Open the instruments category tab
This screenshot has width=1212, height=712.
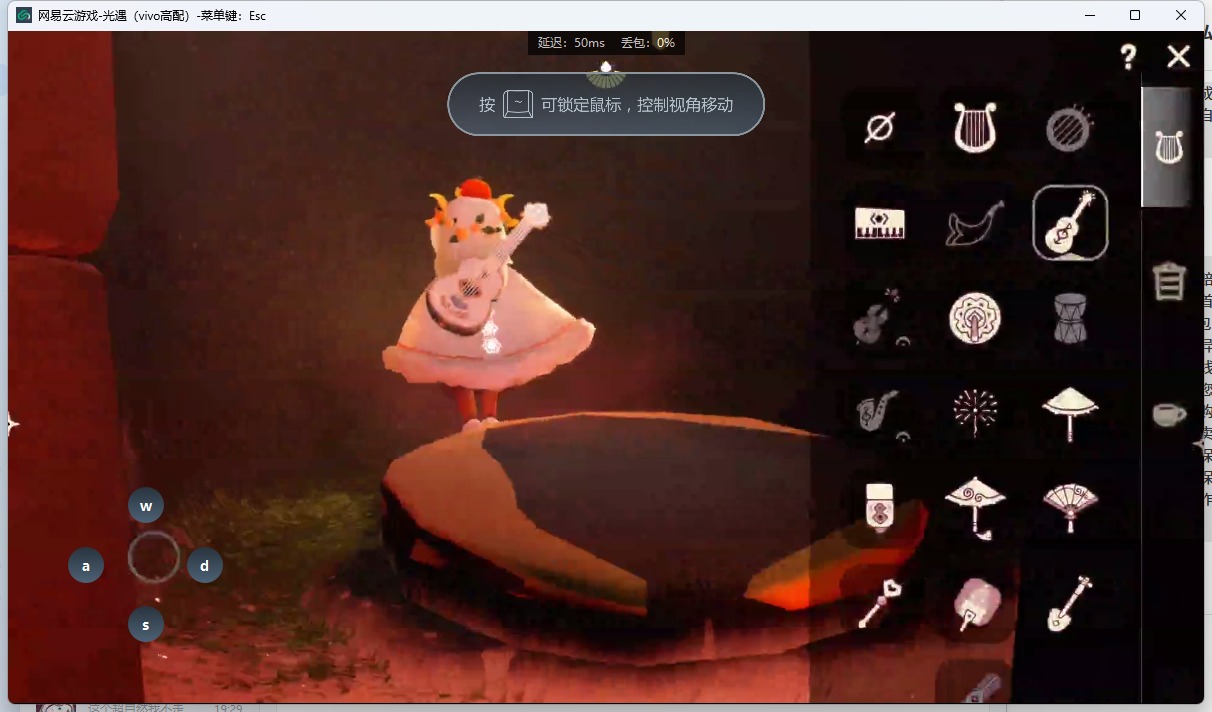coord(1169,147)
